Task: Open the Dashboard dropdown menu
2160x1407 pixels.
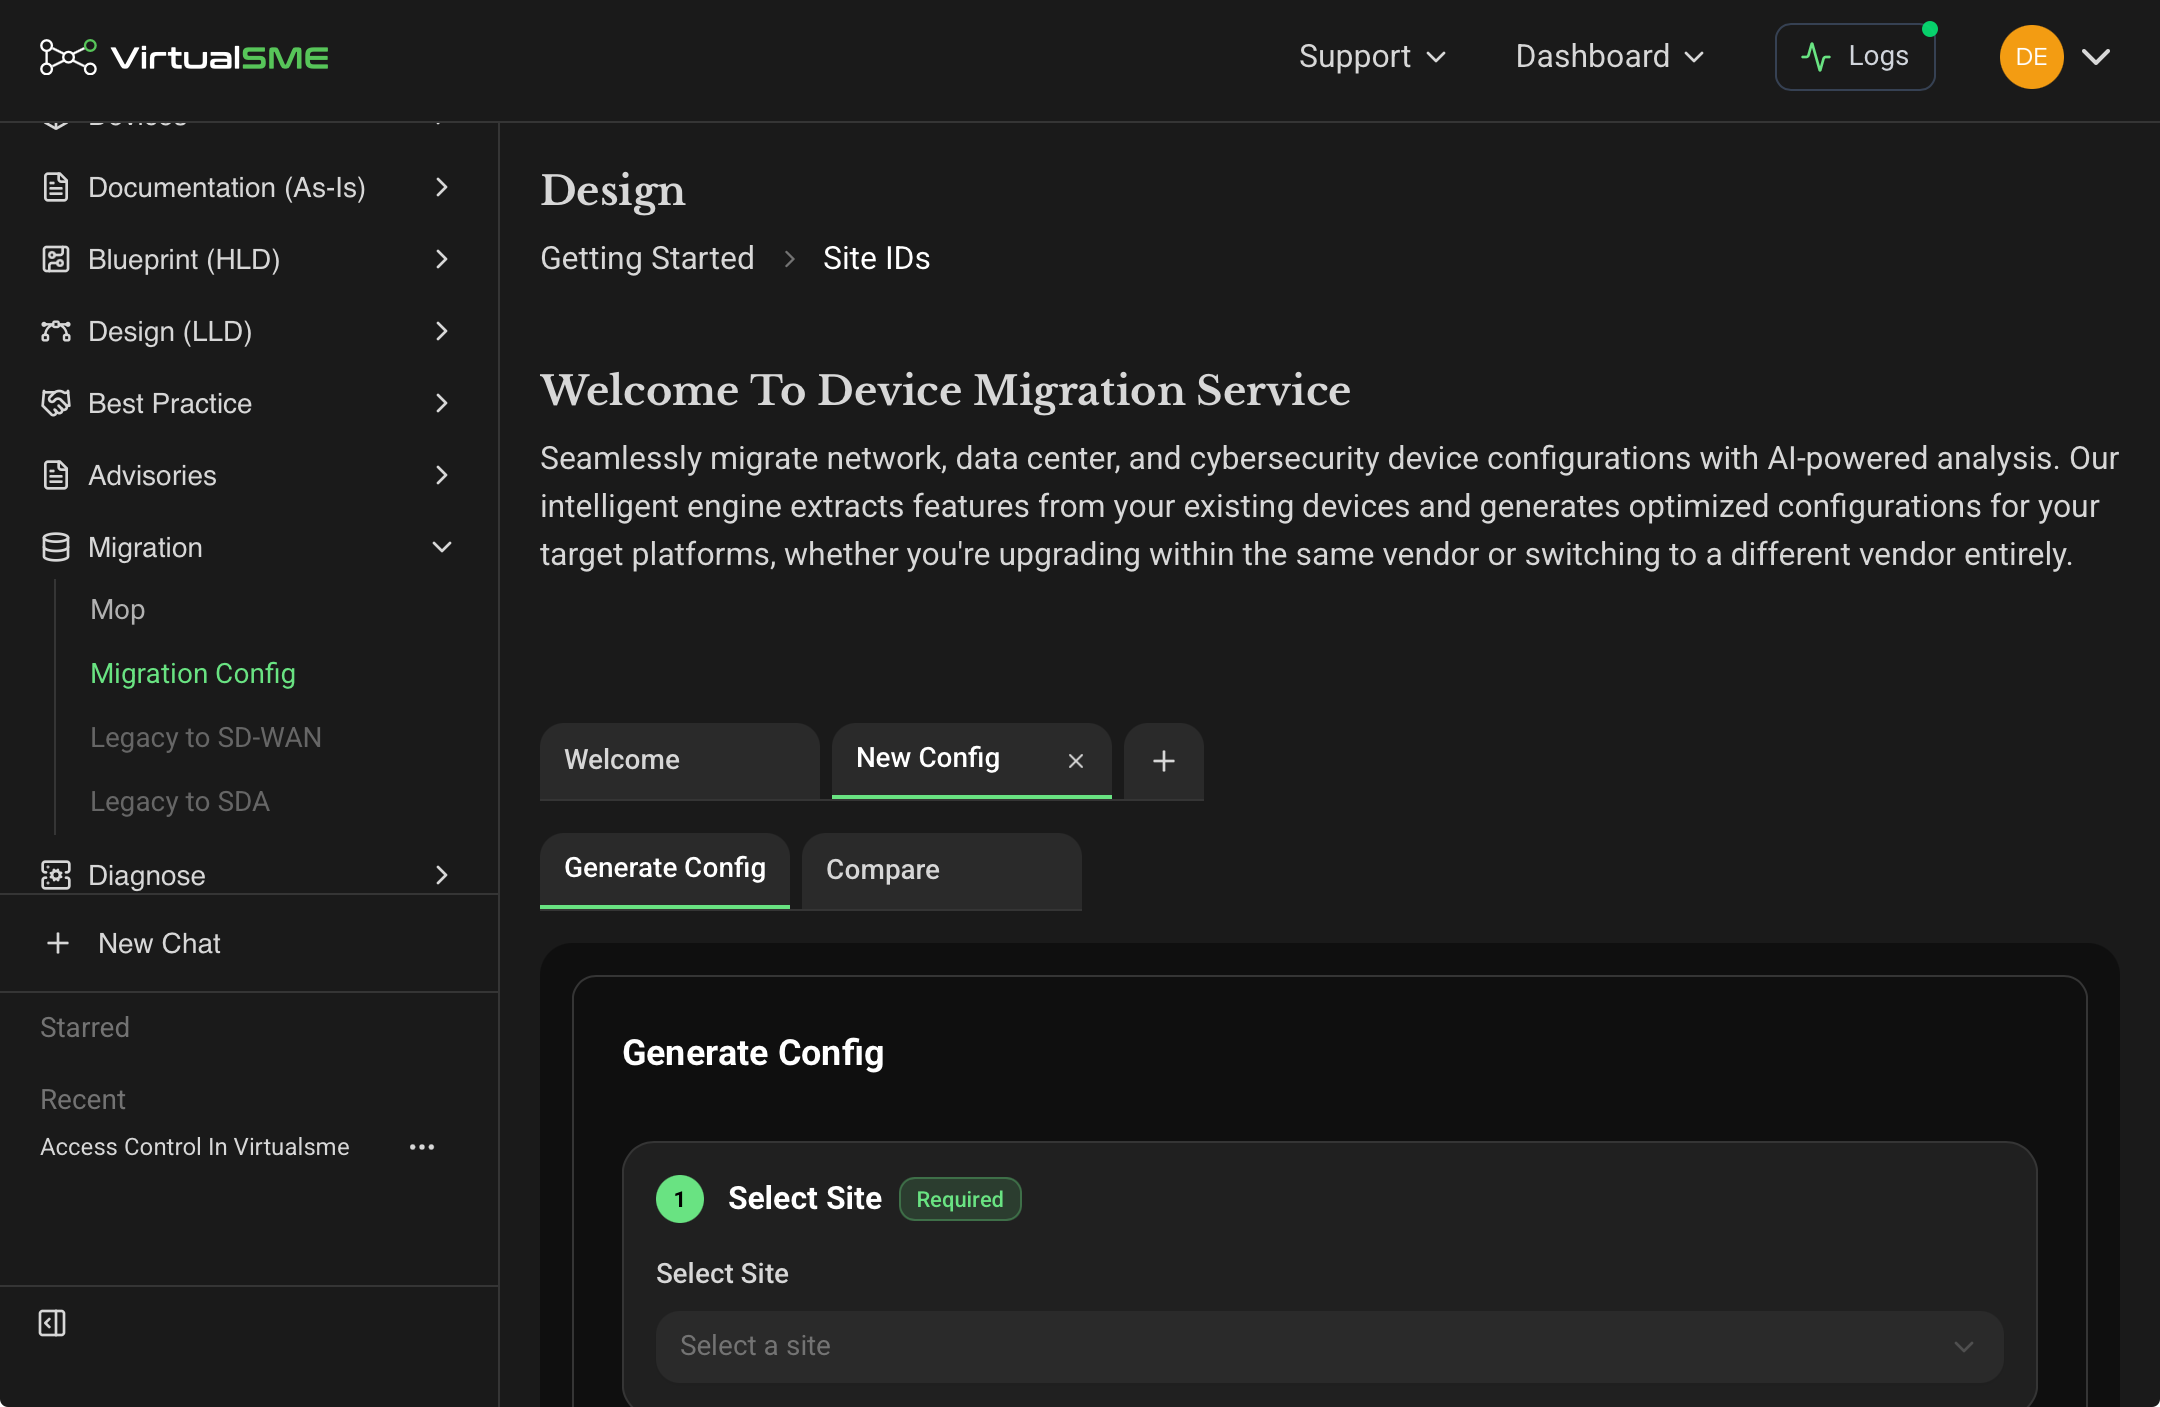Action: click(1610, 57)
